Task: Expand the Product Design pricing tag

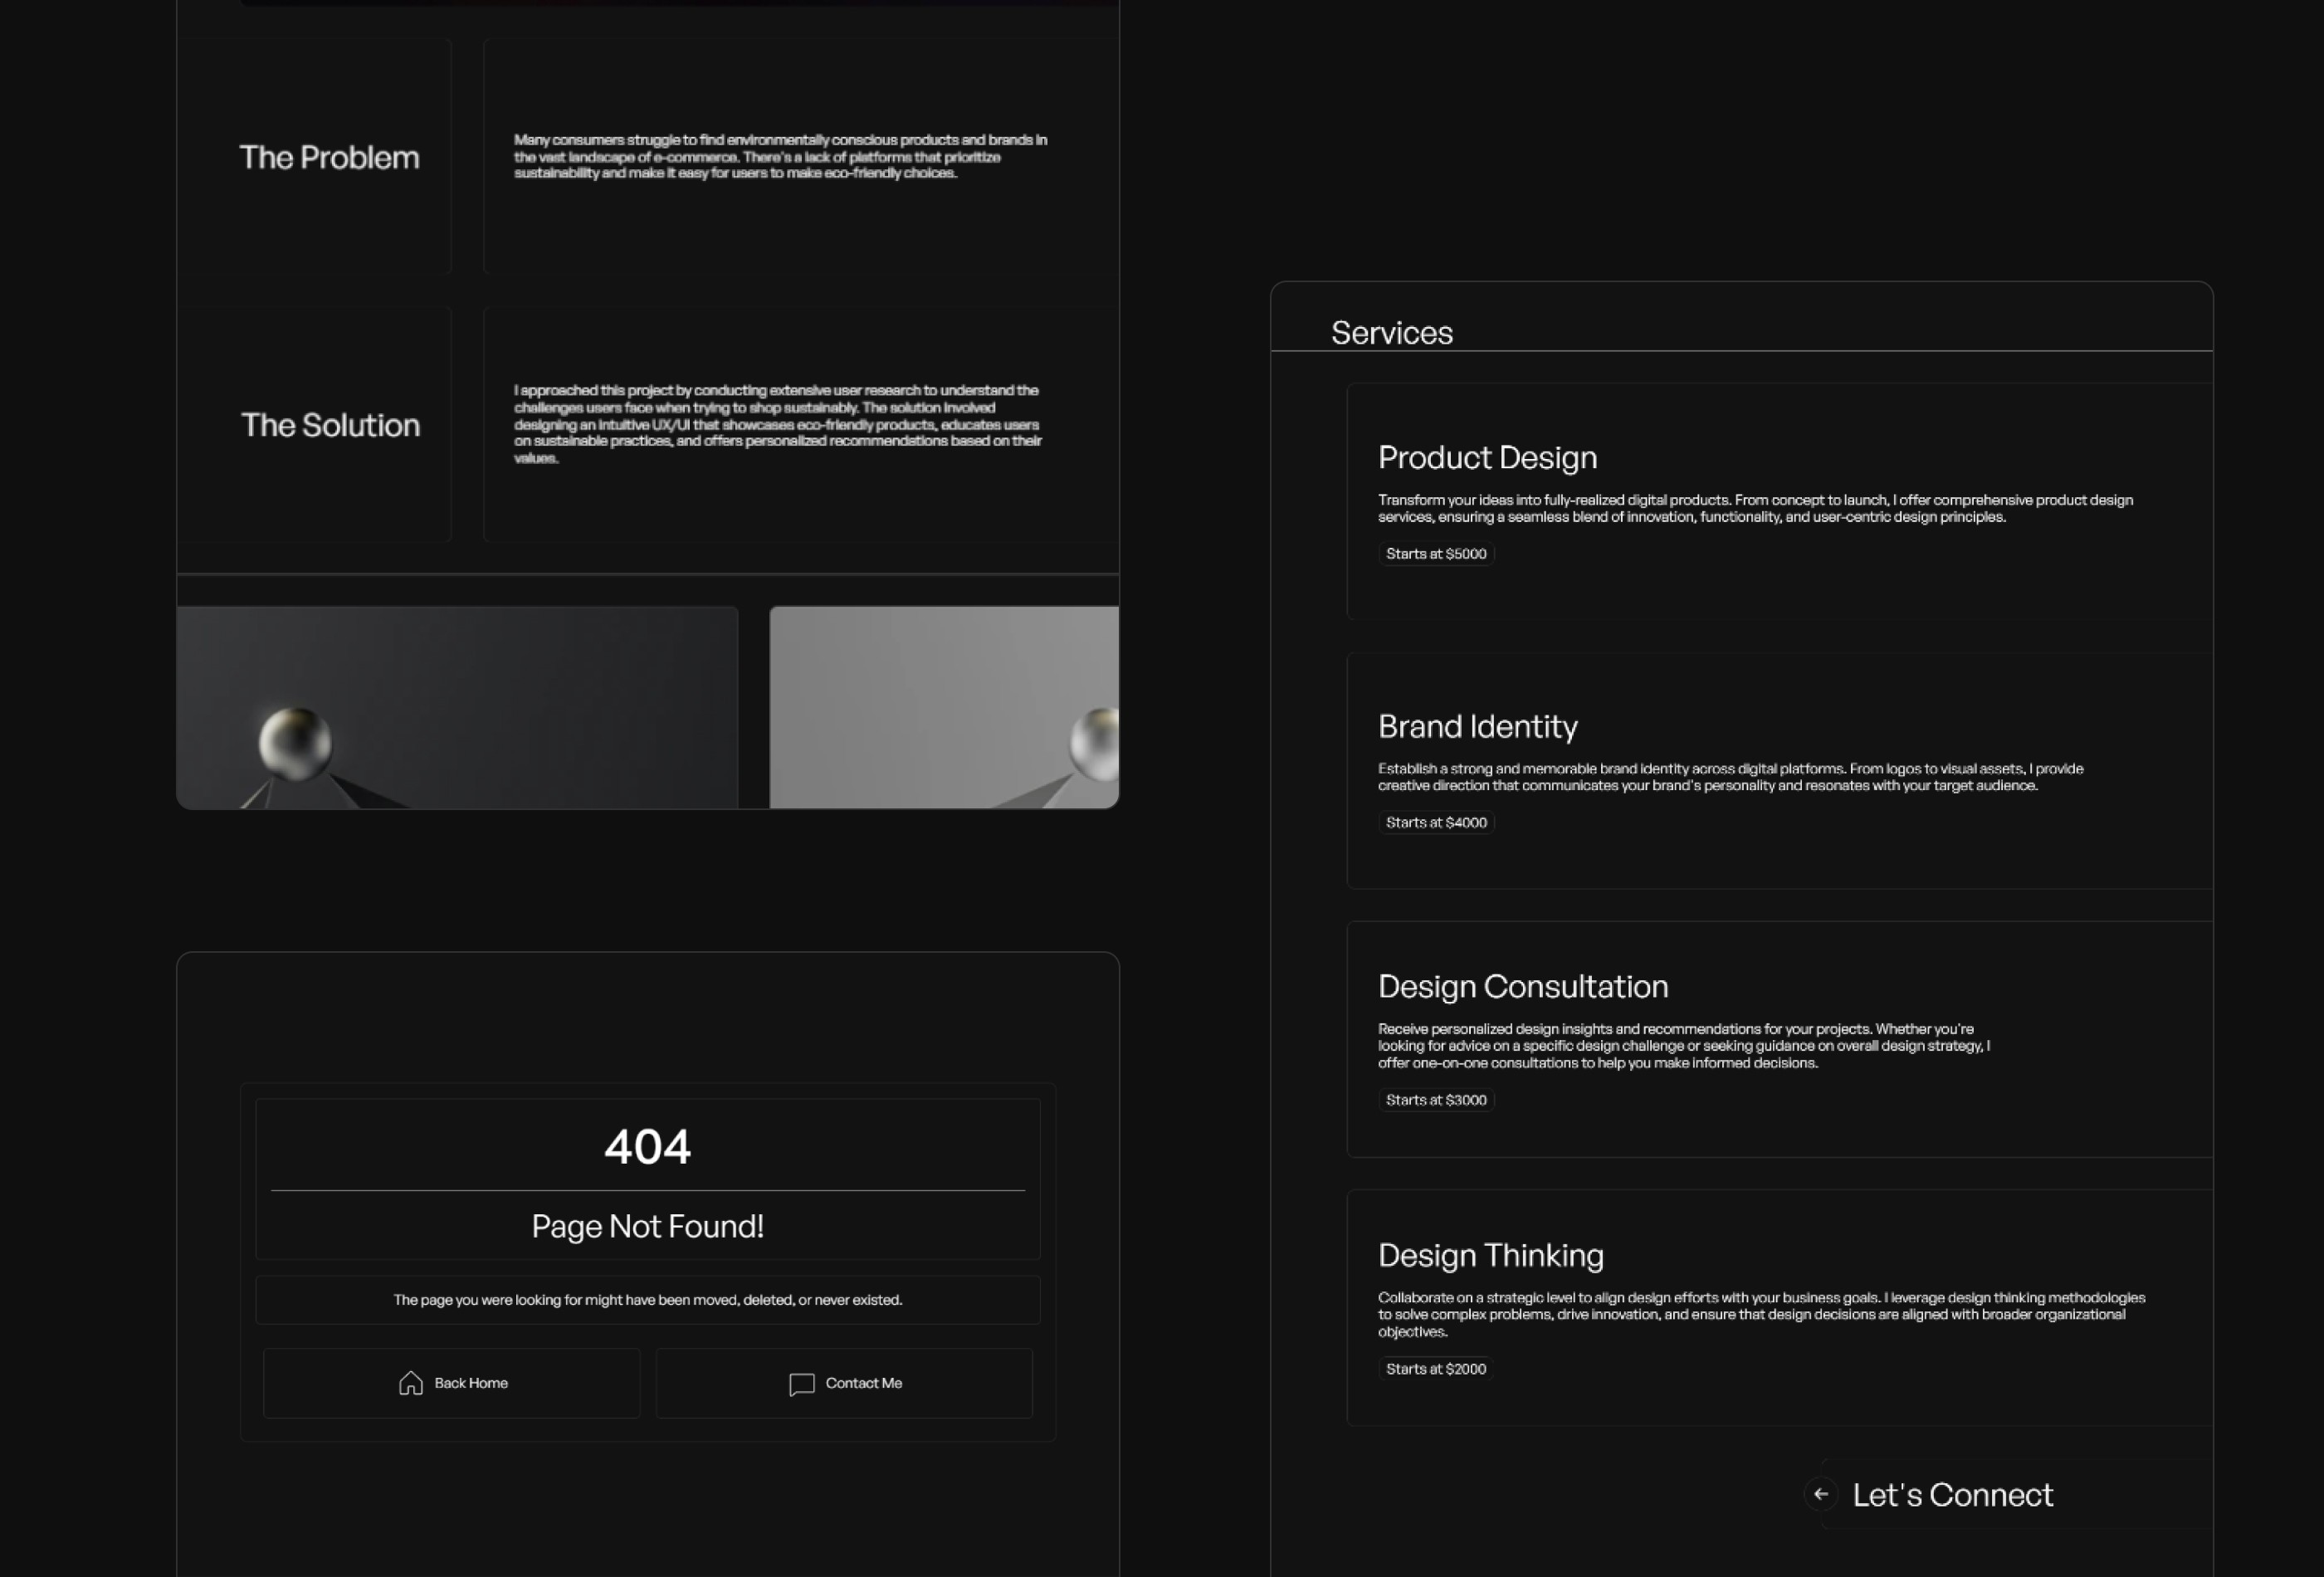Action: pyautogui.click(x=1436, y=553)
